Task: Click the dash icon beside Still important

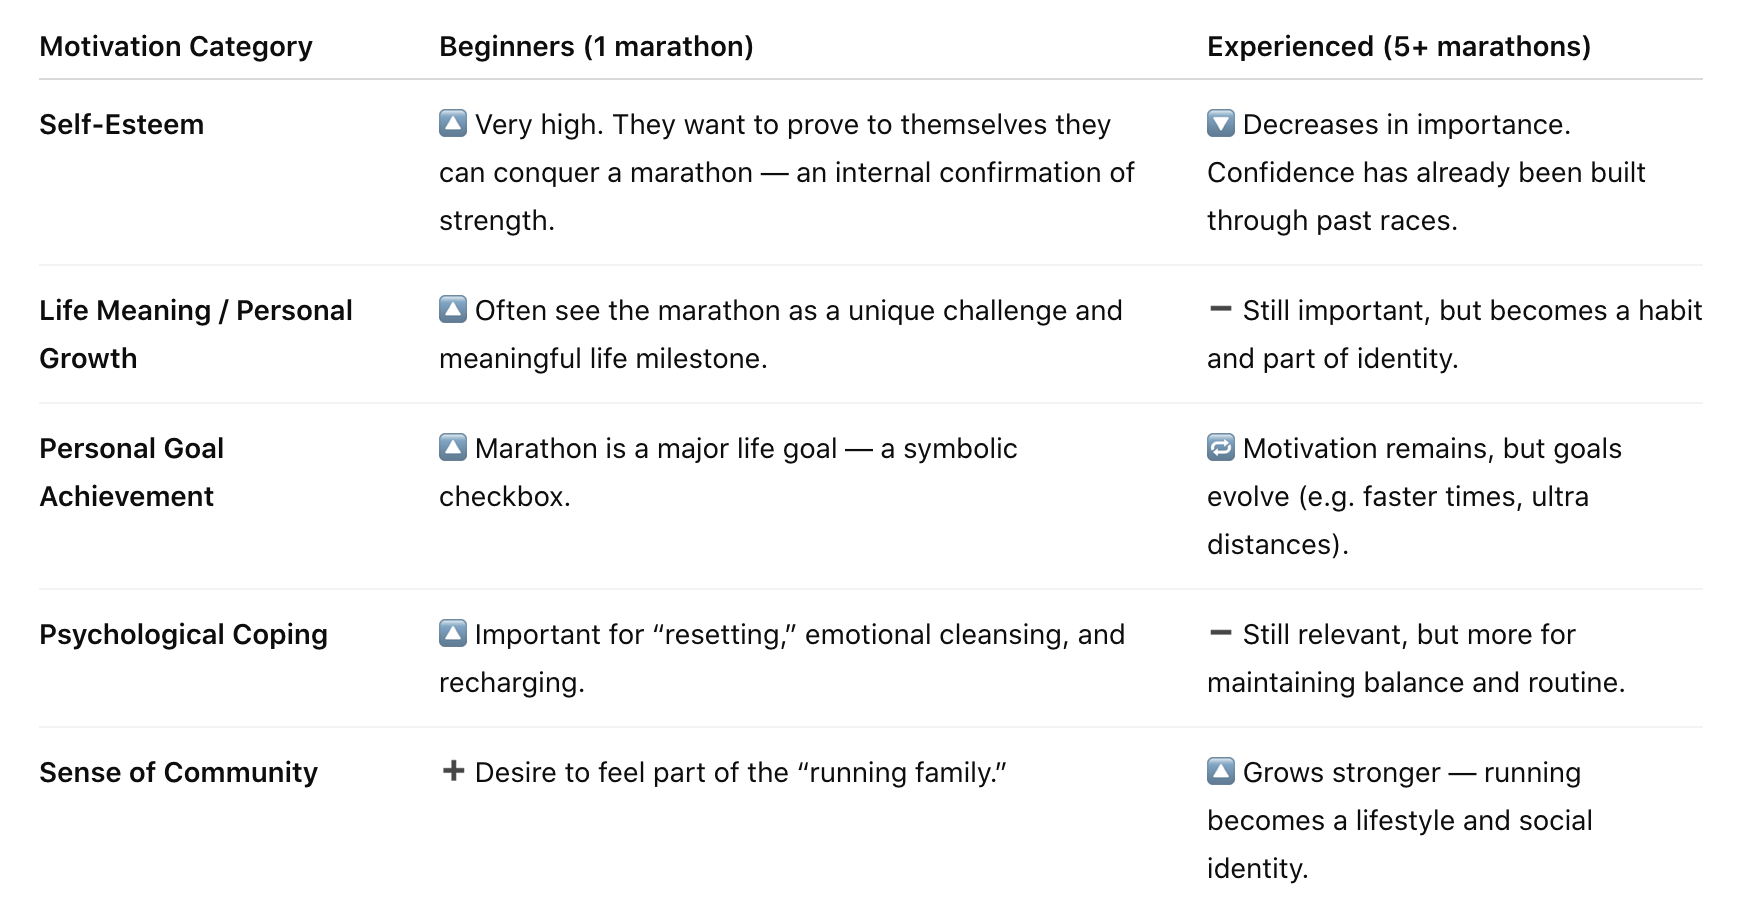Action: tap(1221, 309)
